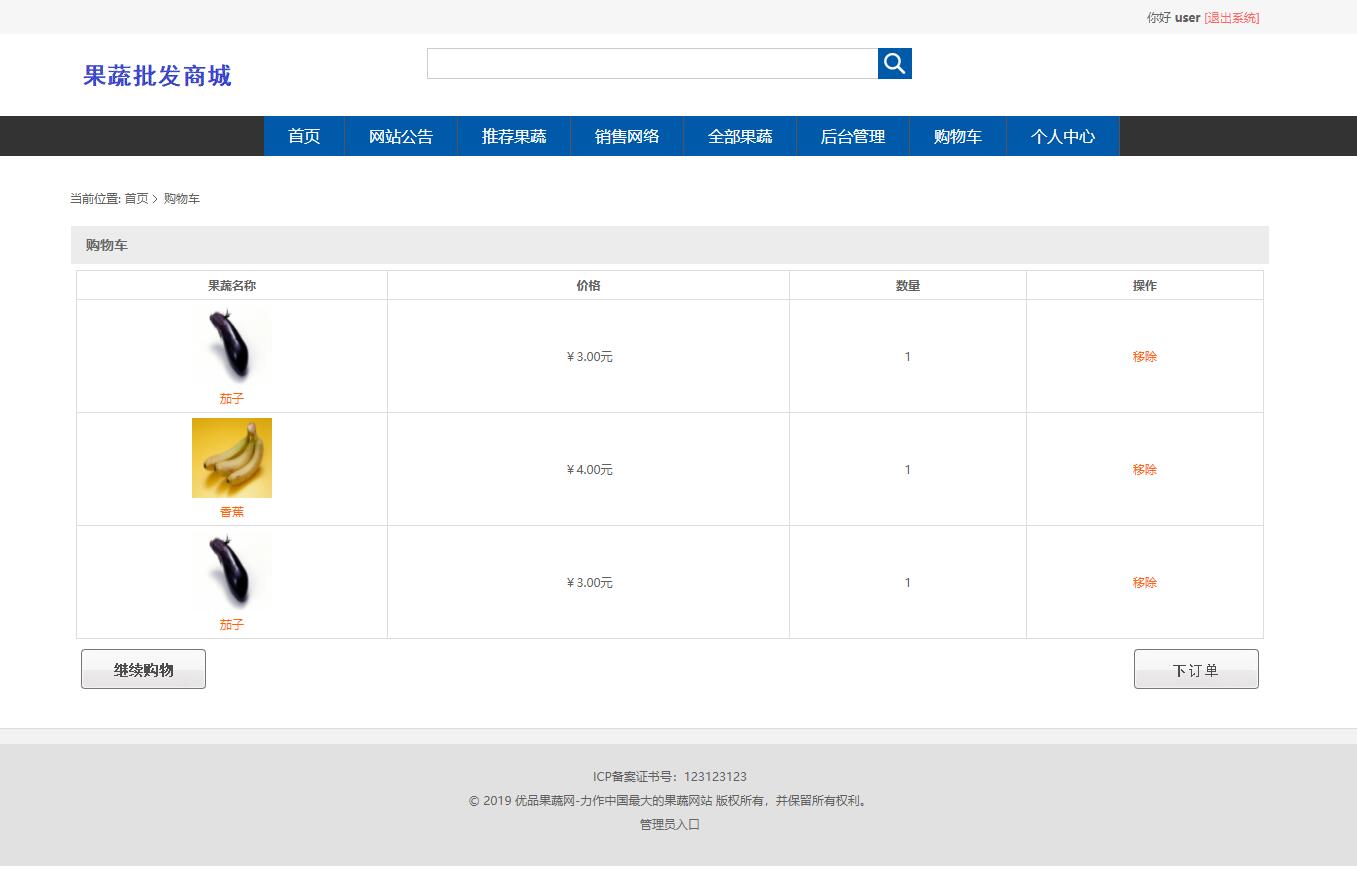Image resolution: width=1357 pixels, height=887 pixels.
Task: Open the 销售网络 page
Action: coord(626,136)
